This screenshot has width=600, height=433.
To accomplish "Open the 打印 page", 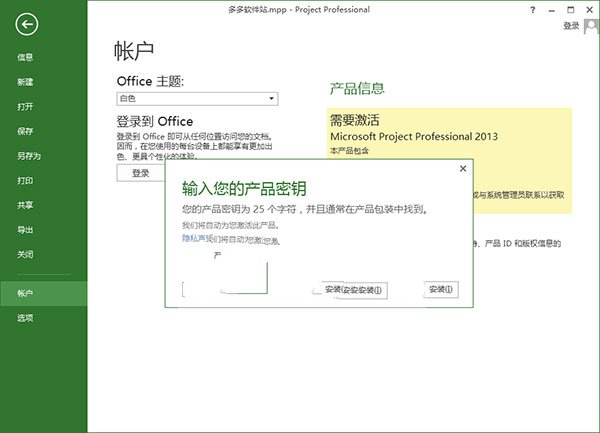I will click(x=25, y=181).
